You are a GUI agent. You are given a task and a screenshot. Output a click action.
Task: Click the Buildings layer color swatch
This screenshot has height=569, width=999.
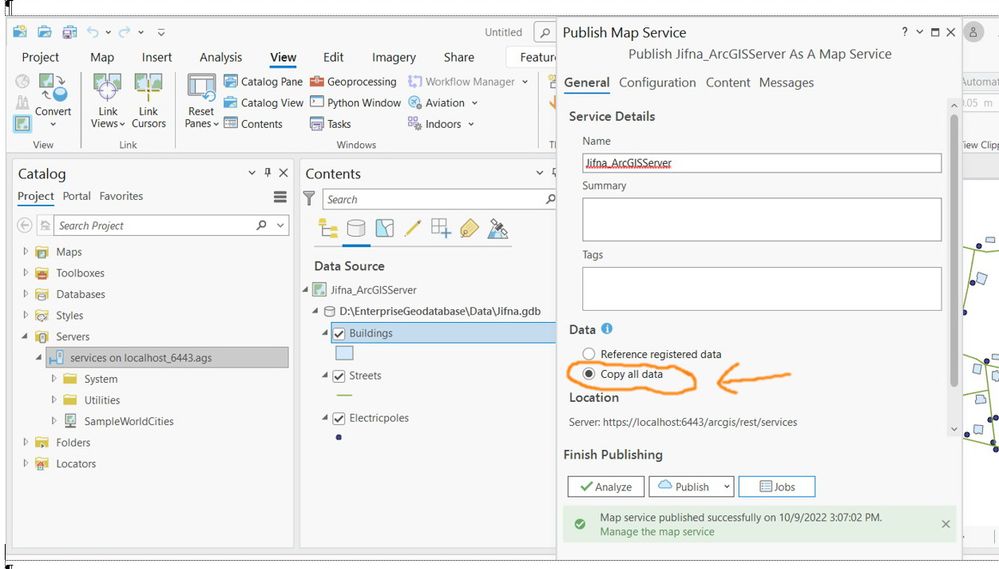pyautogui.click(x=343, y=353)
